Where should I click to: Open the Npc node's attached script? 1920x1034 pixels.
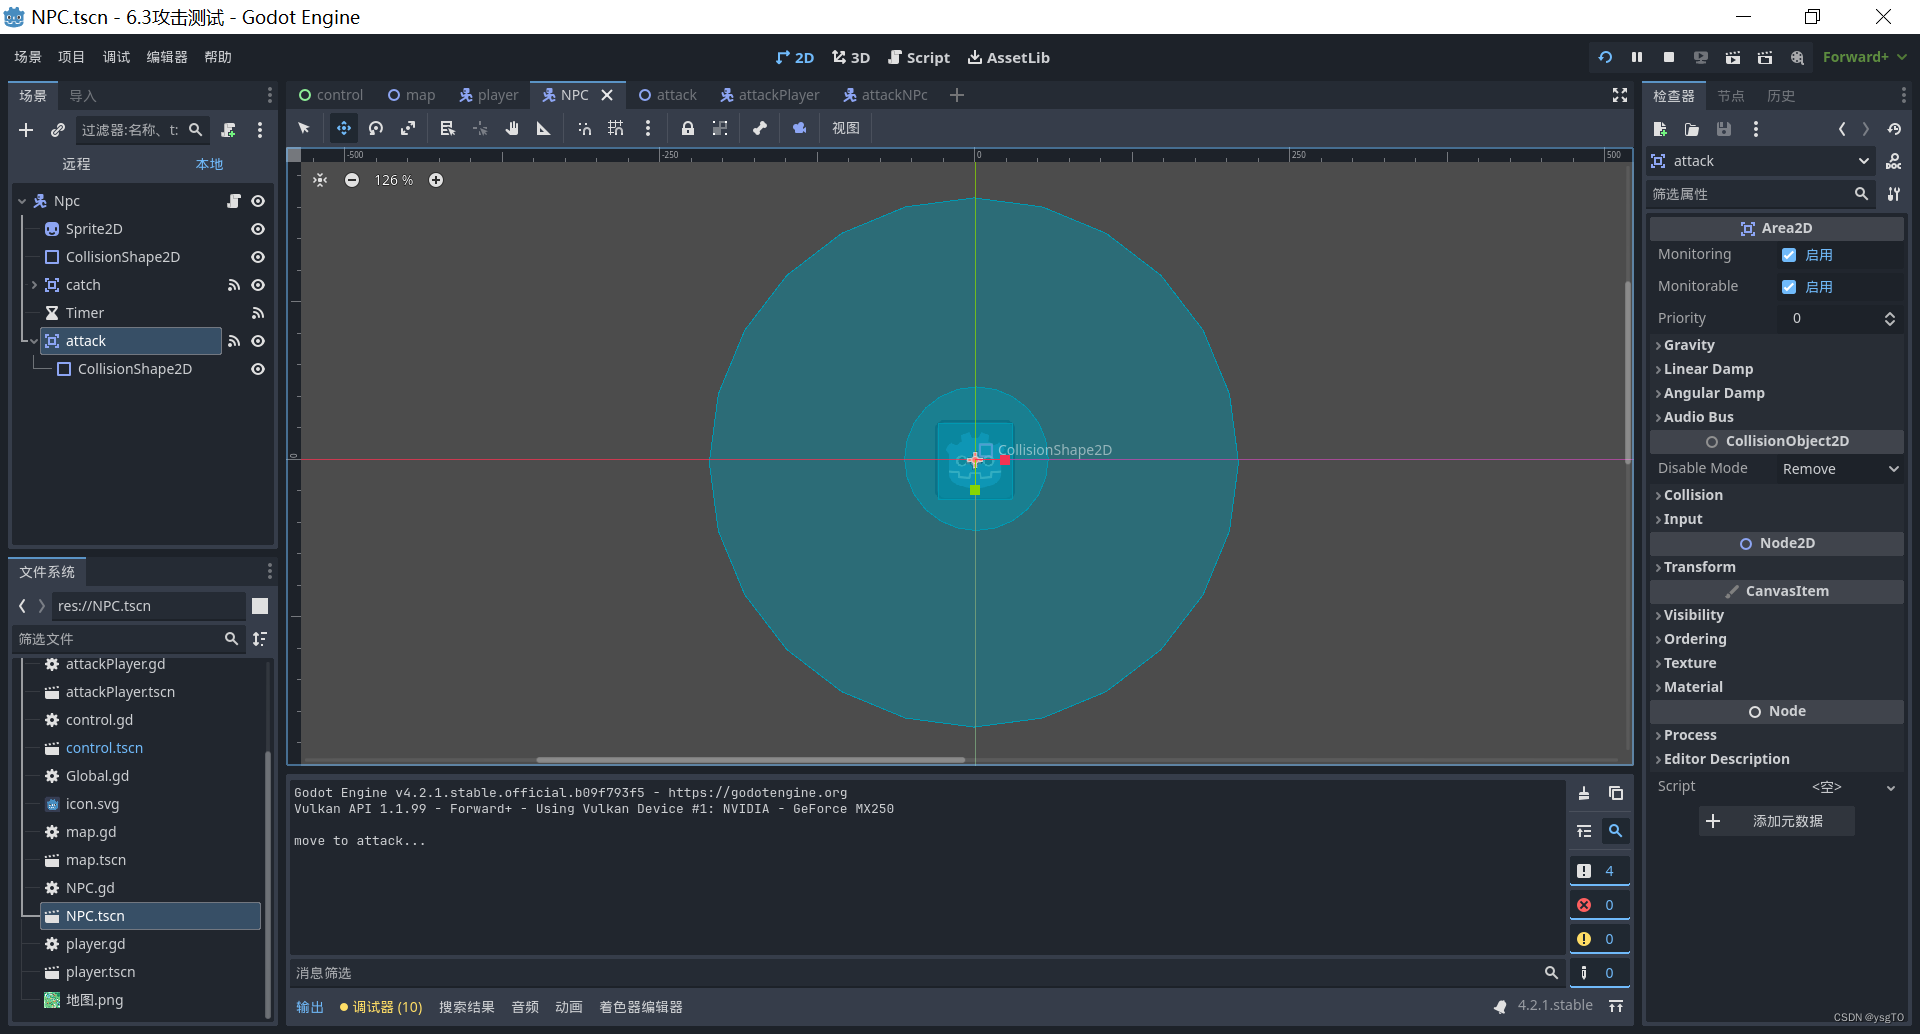(234, 201)
